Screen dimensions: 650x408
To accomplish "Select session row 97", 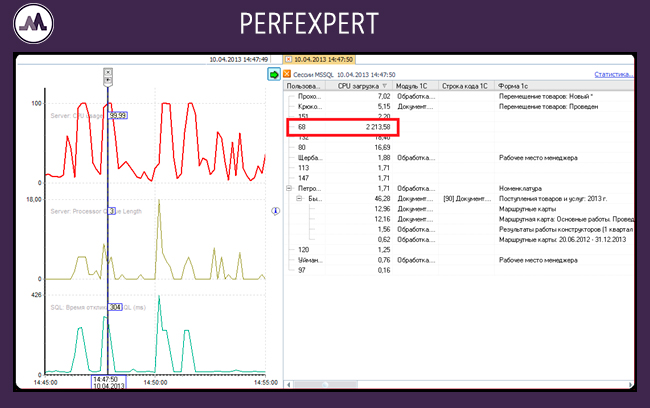I will [x=459, y=270].
